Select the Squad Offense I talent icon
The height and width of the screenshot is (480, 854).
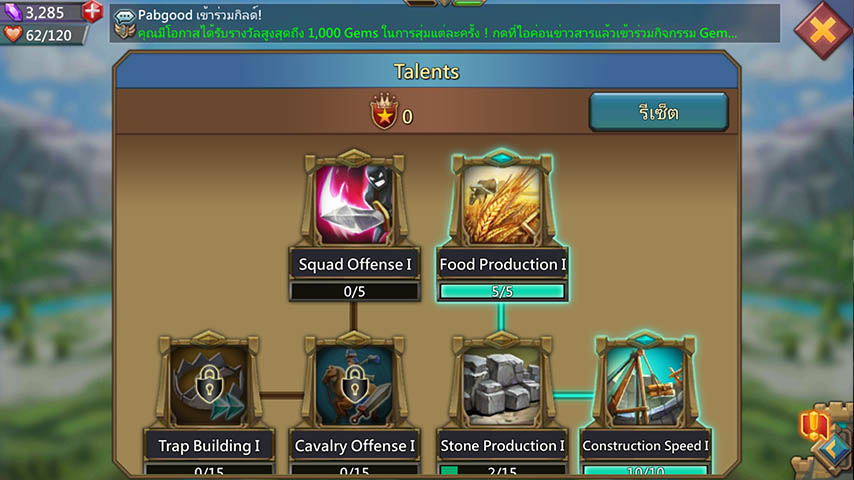(x=354, y=203)
